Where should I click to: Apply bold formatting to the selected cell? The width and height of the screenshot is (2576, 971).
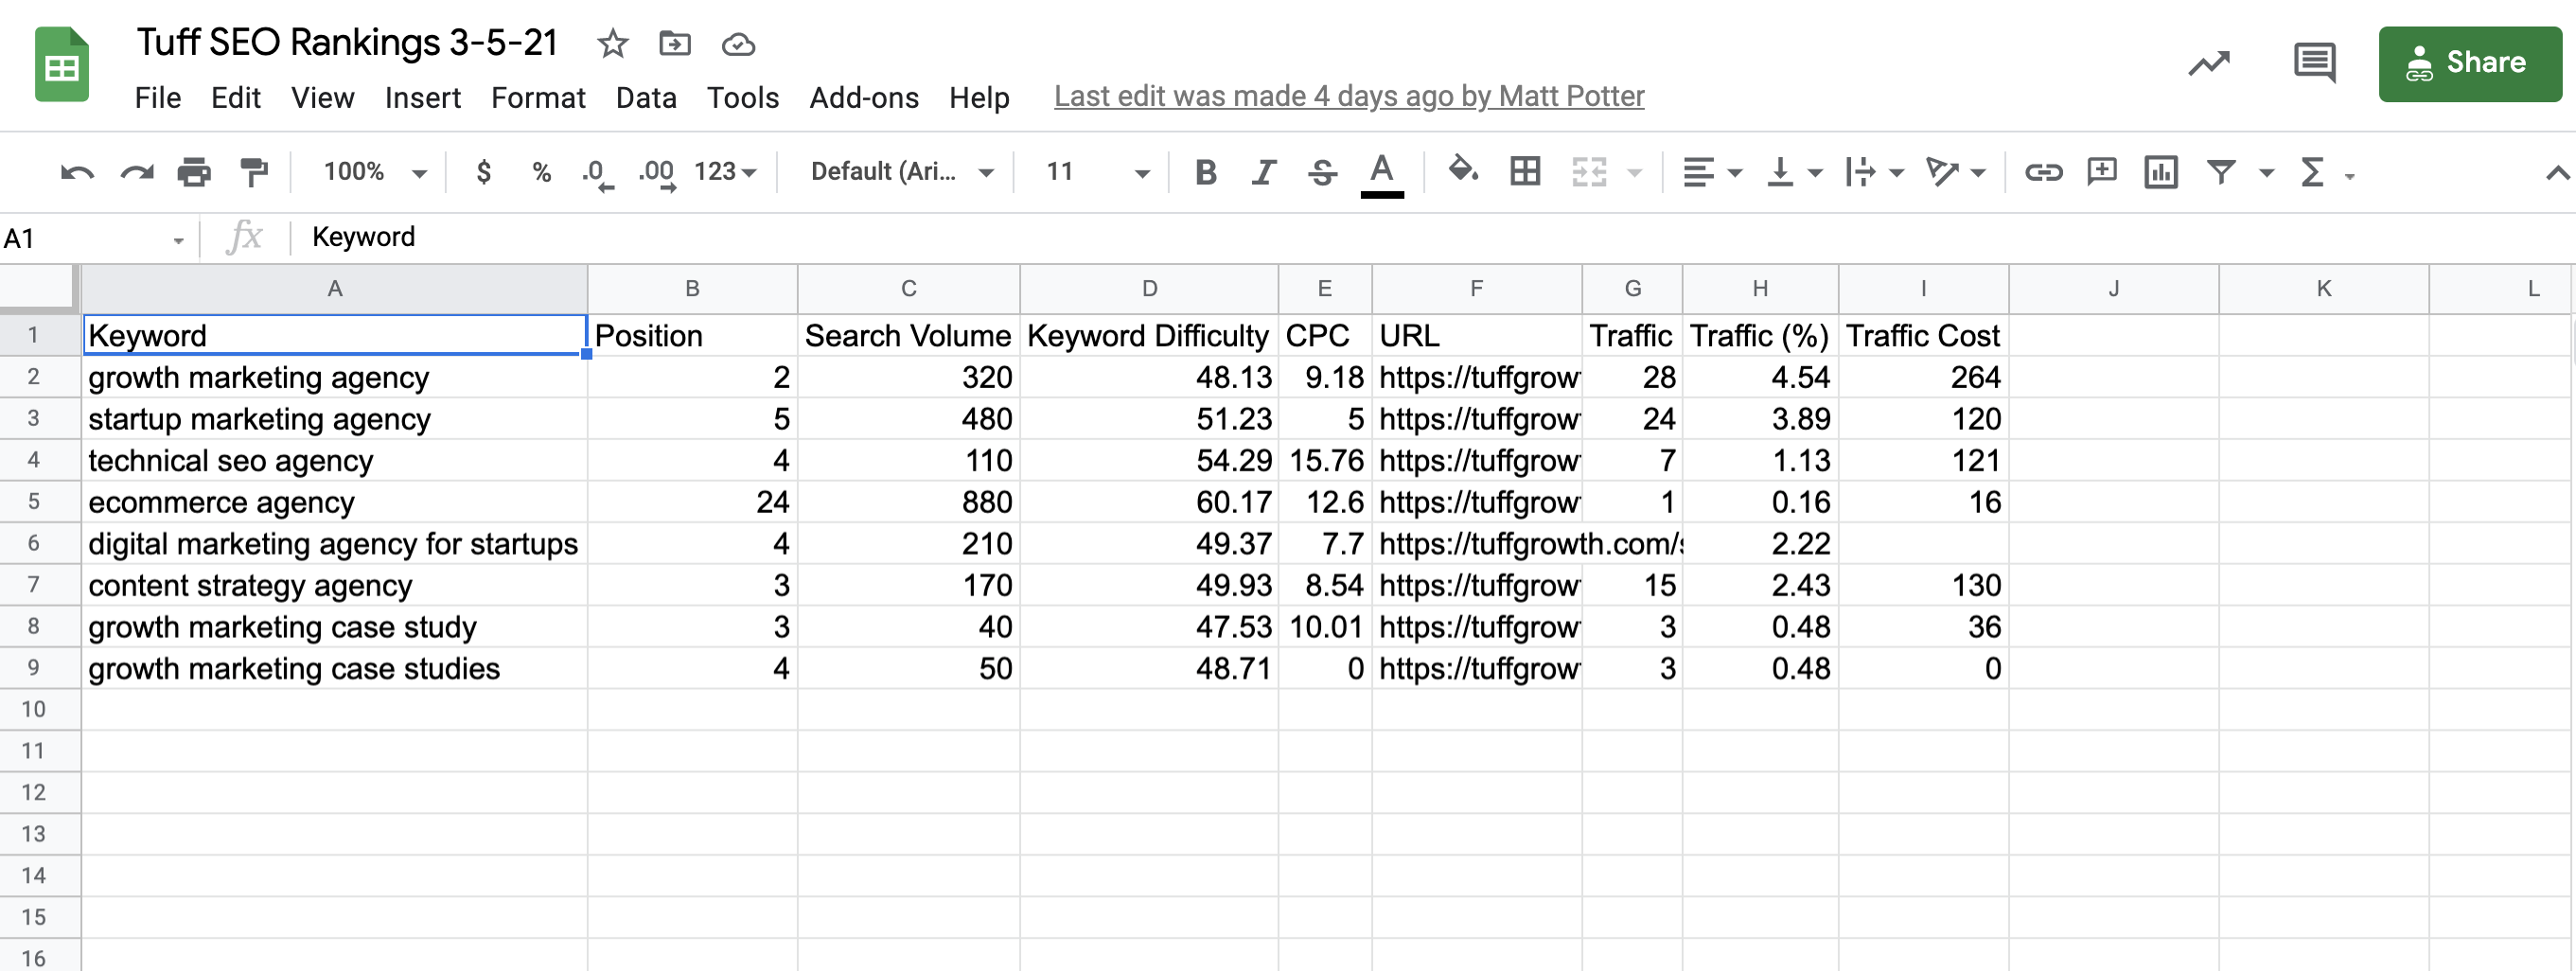click(x=1204, y=171)
